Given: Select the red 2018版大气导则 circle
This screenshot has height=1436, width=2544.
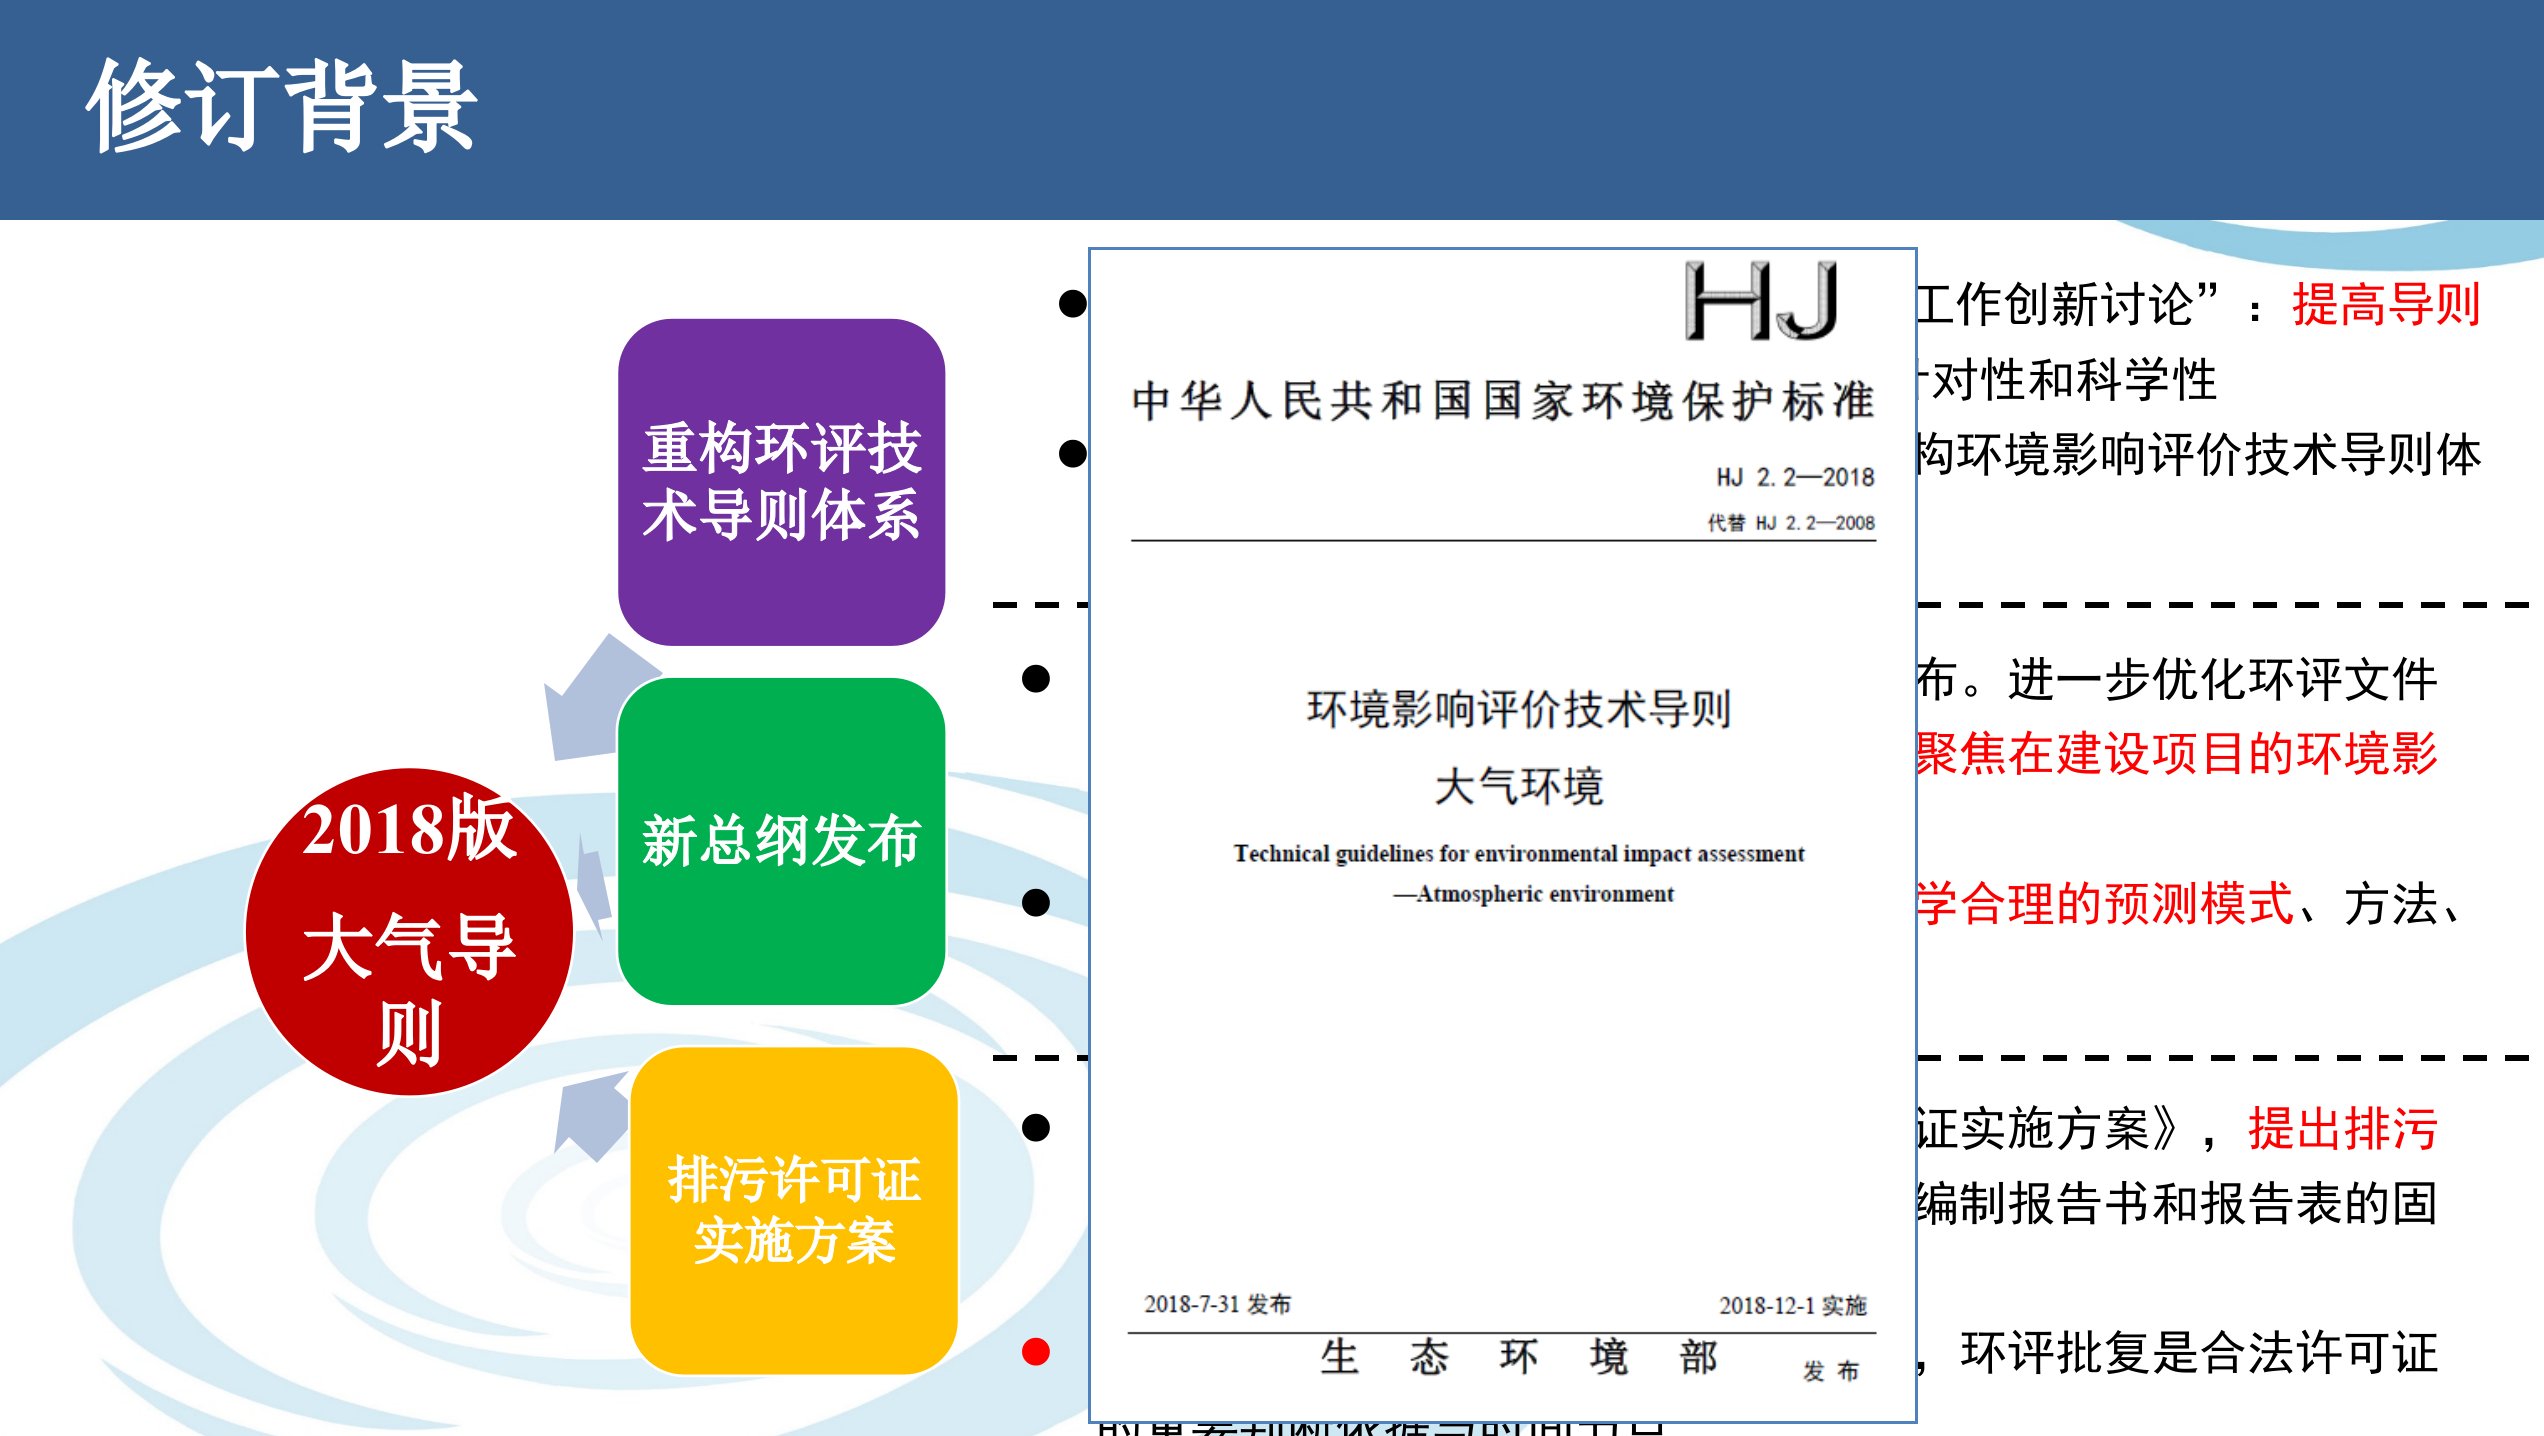Looking at the screenshot, I should (409, 931).
